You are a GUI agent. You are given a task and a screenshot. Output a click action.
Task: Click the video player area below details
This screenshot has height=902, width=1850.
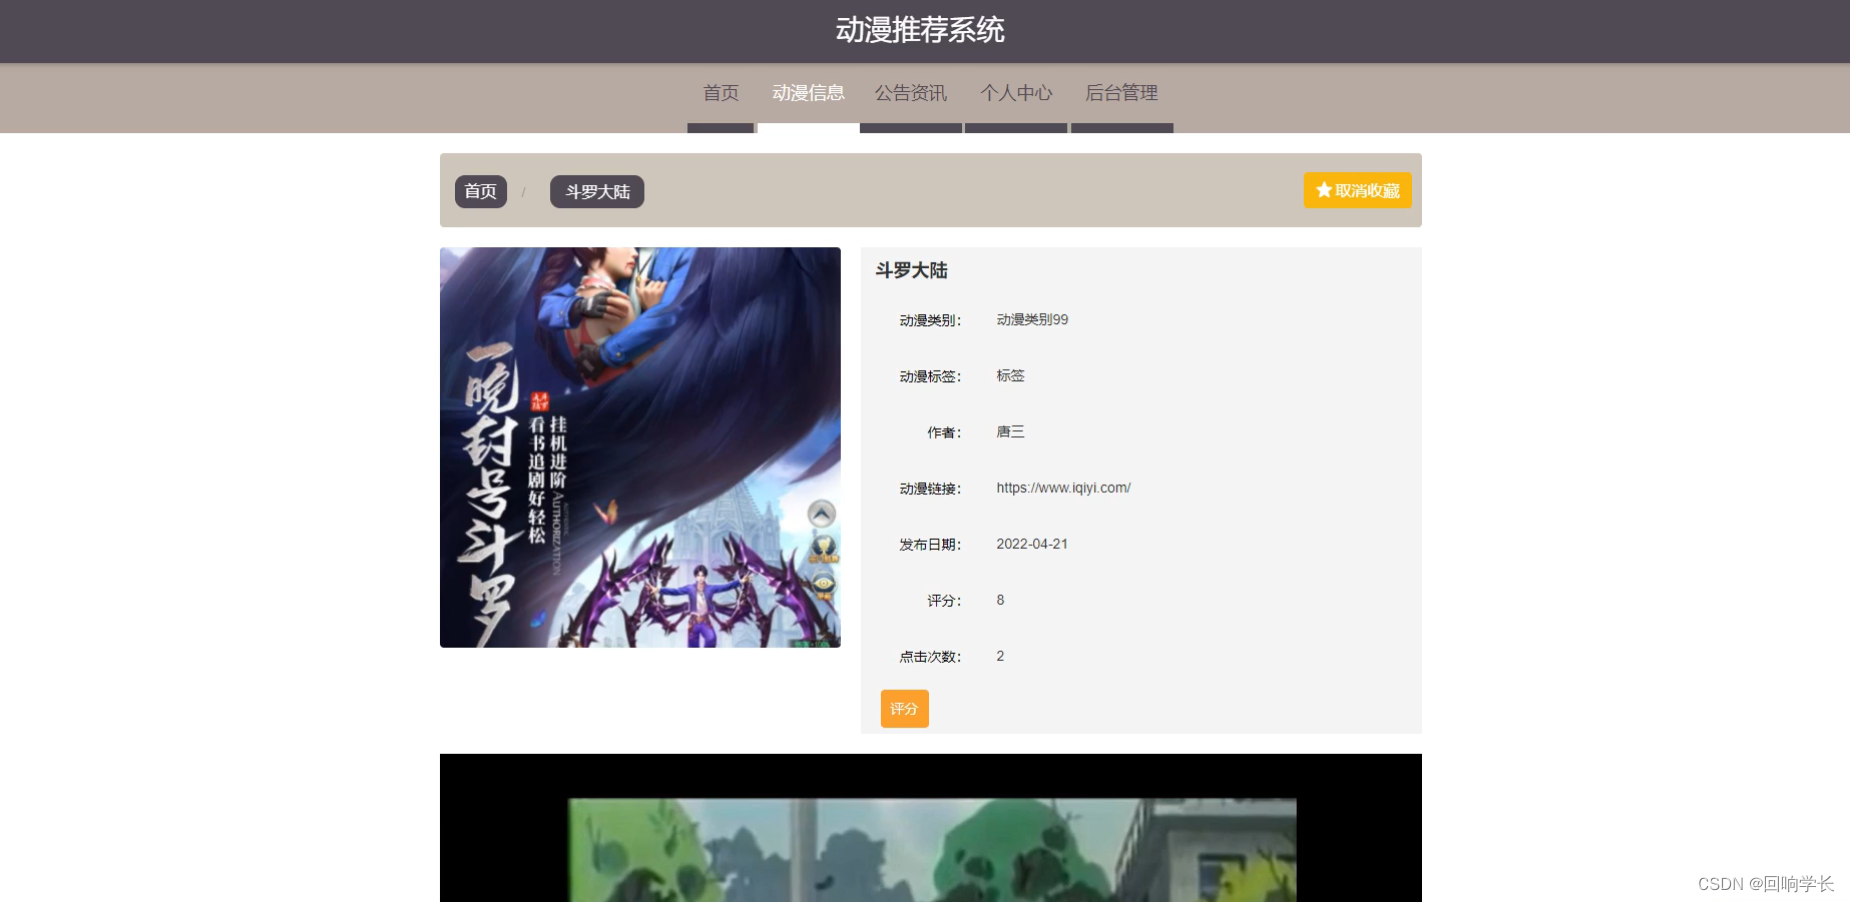pos(929,840)
